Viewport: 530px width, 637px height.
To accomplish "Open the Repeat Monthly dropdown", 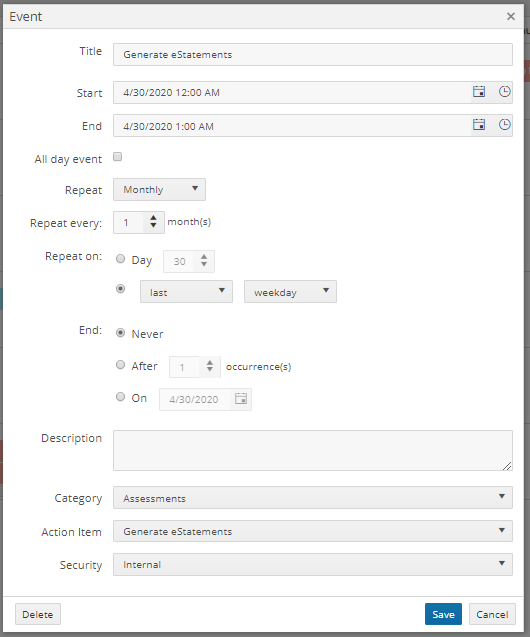I will (159, 189).
